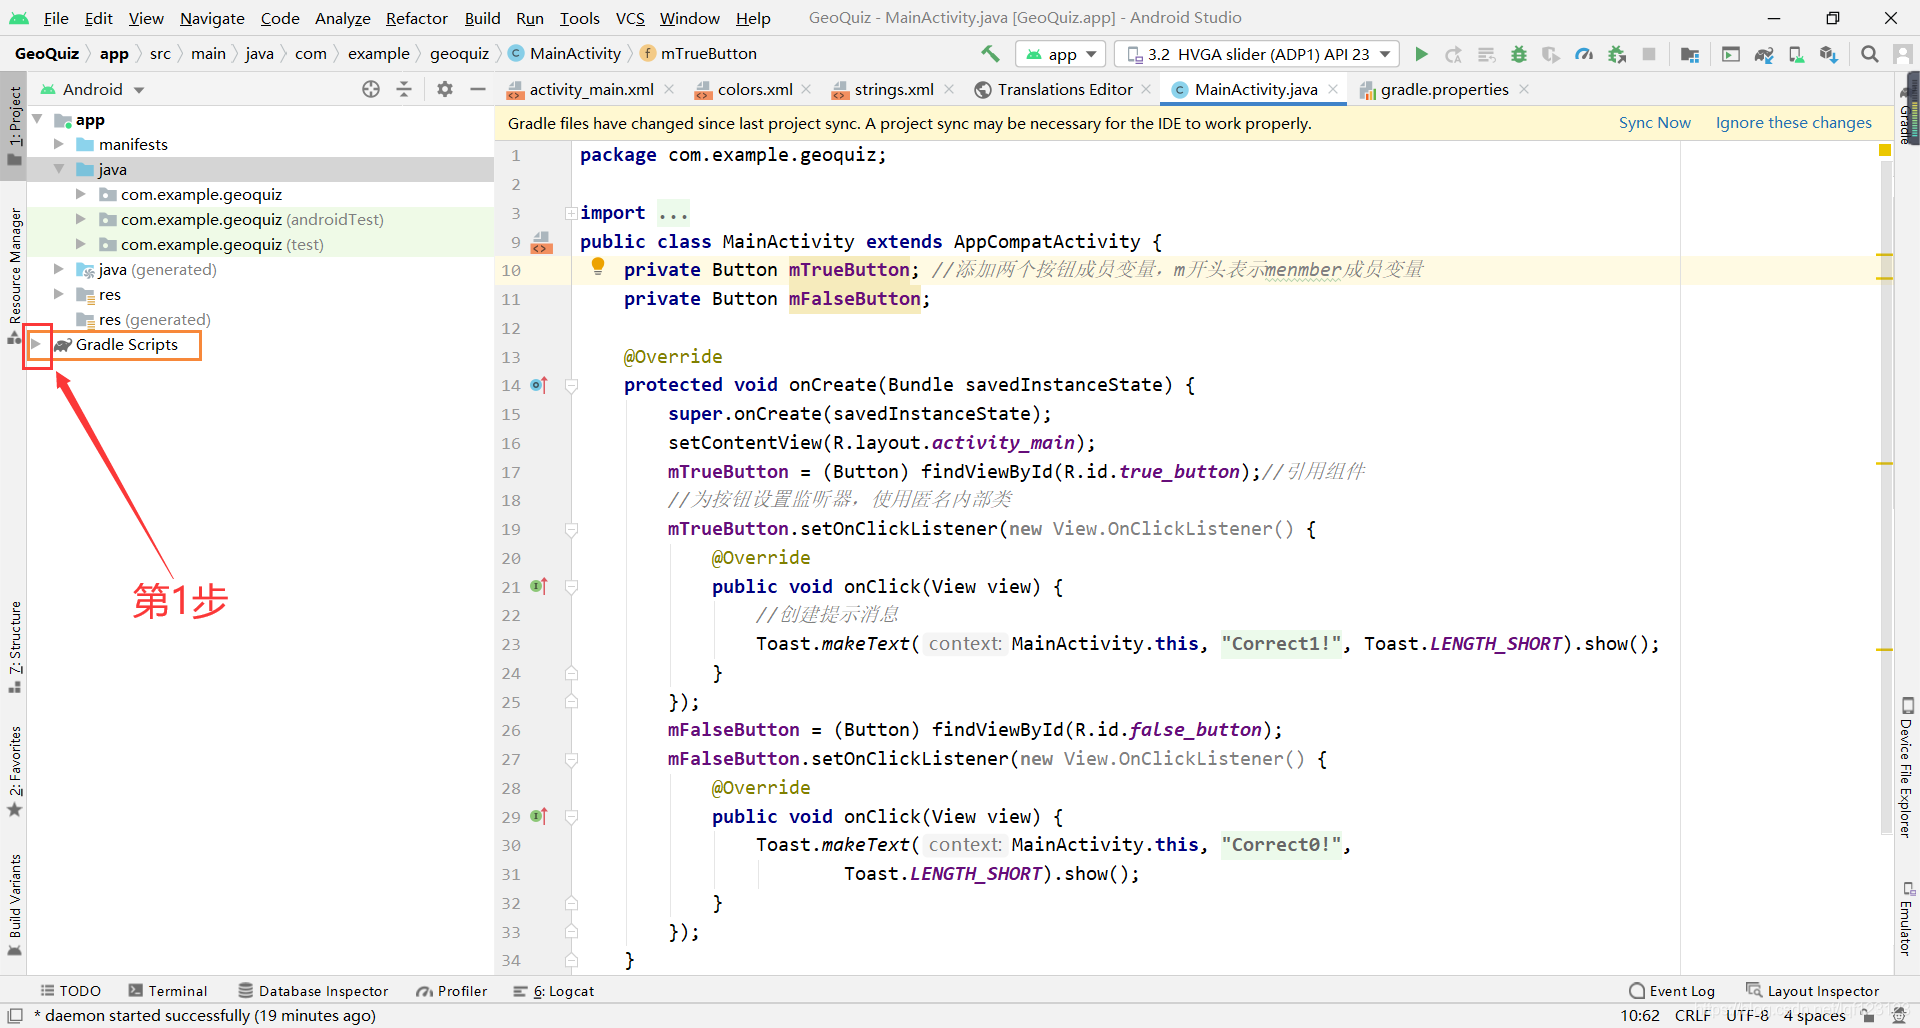The height and width of the screenshot is (1028, 1920).
Task: Run the app with green play button
Action: [1421, 54]
